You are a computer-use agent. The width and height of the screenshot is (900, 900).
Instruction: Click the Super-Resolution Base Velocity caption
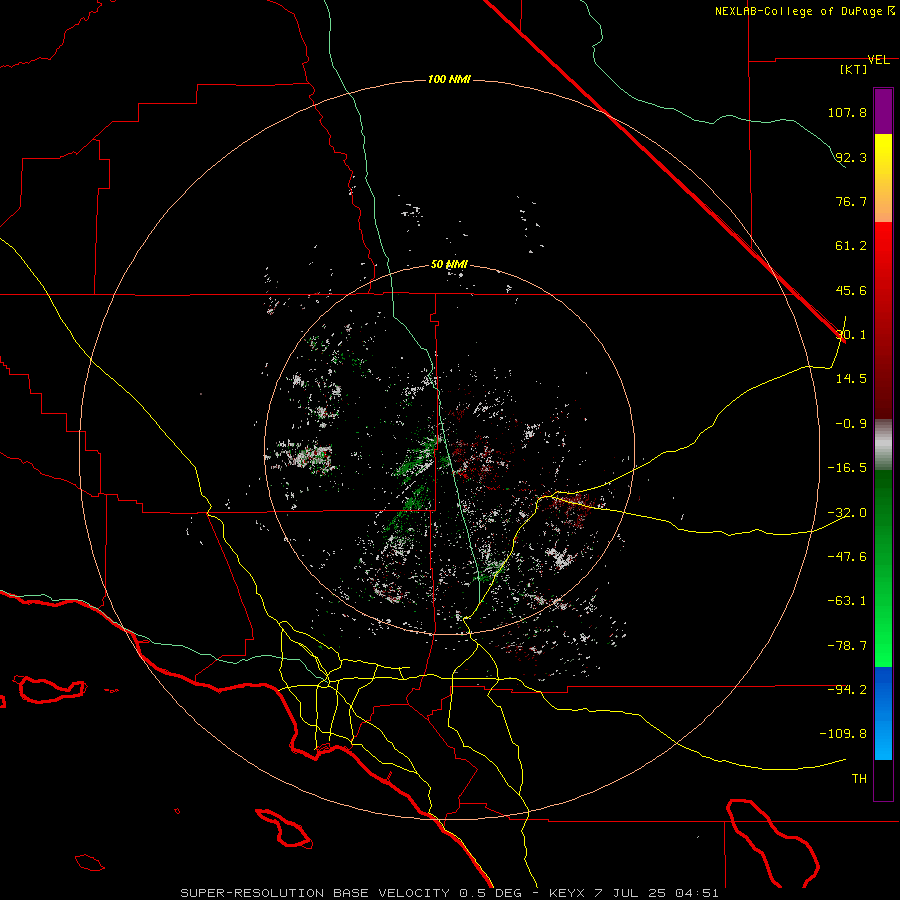click(449, 893)
